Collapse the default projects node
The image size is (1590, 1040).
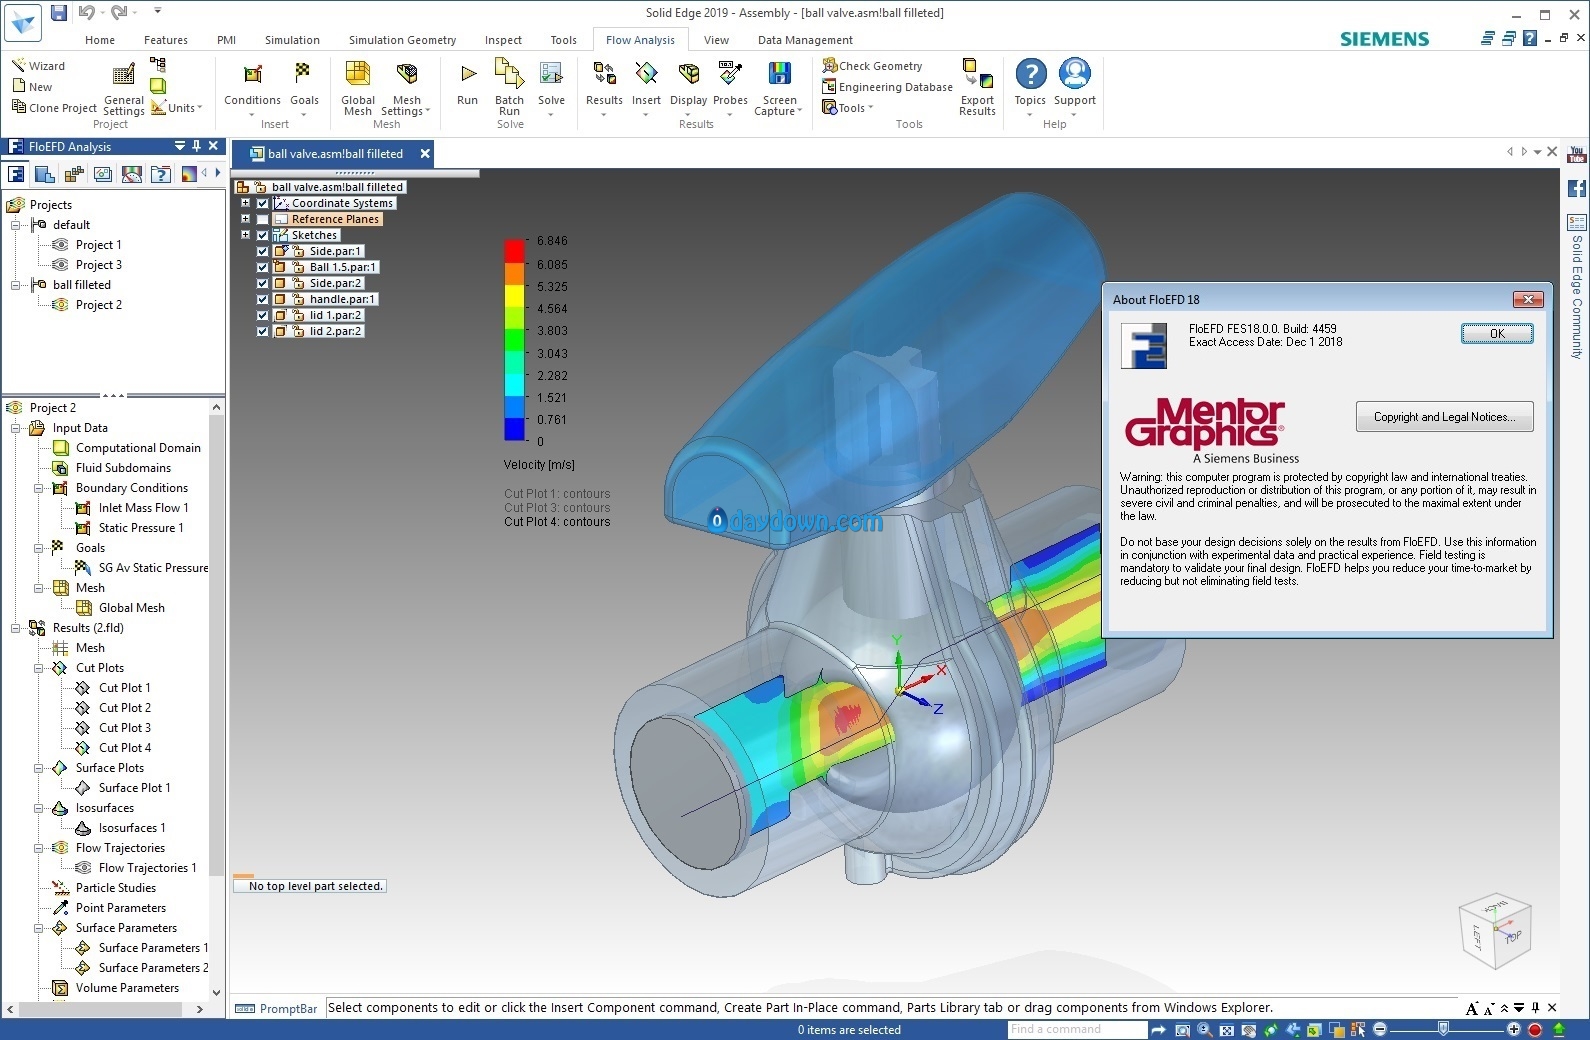point(16,225)
